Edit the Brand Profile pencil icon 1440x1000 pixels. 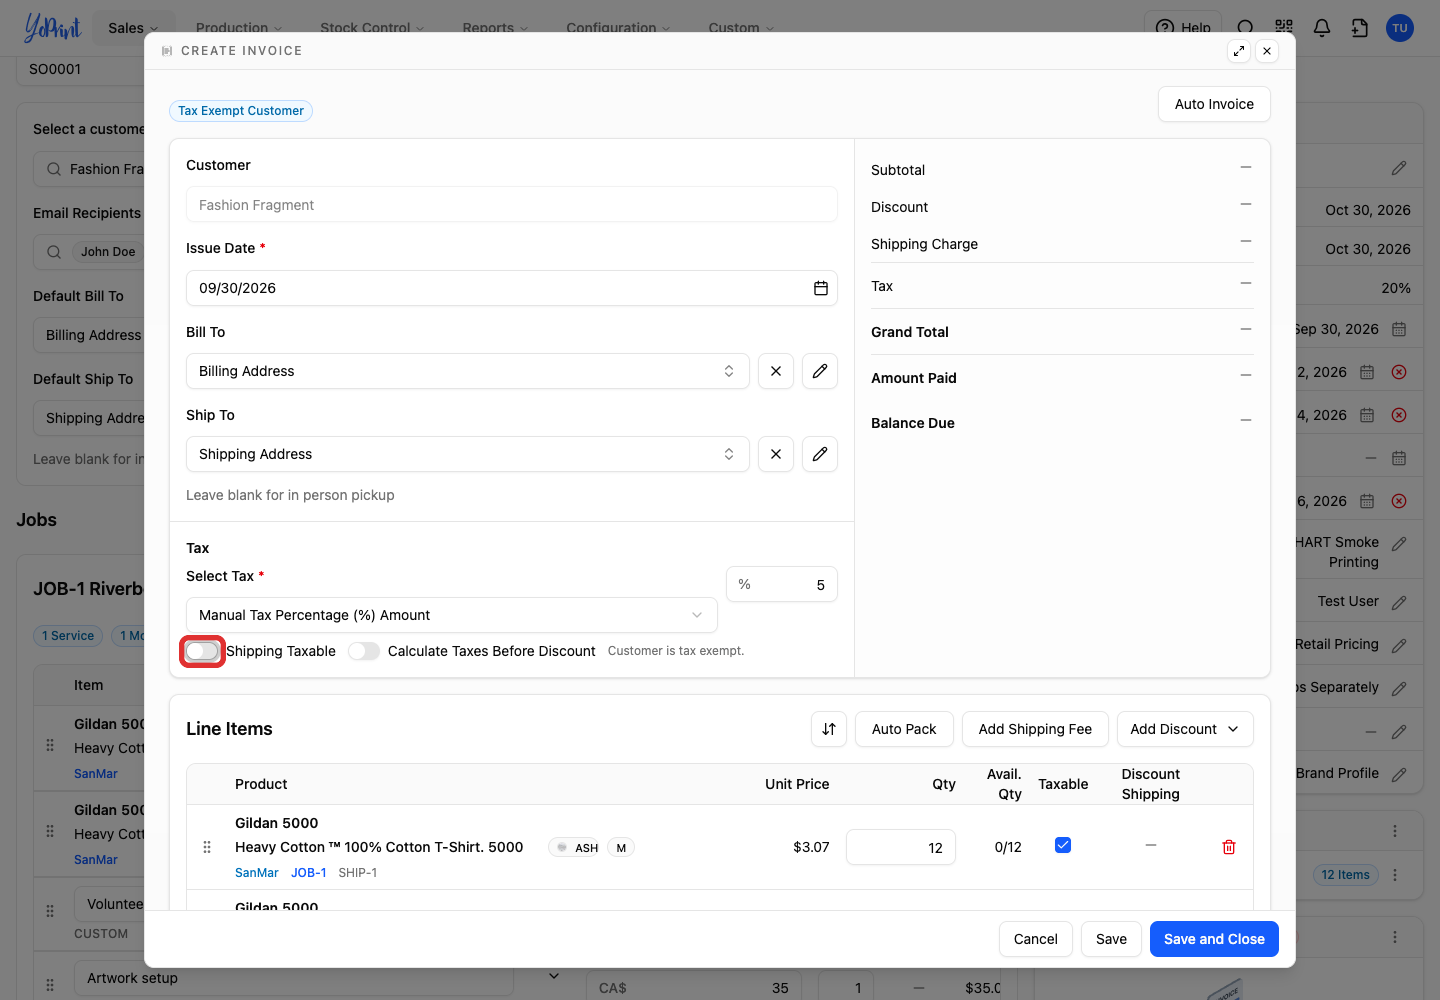(x=1399, y=774)
